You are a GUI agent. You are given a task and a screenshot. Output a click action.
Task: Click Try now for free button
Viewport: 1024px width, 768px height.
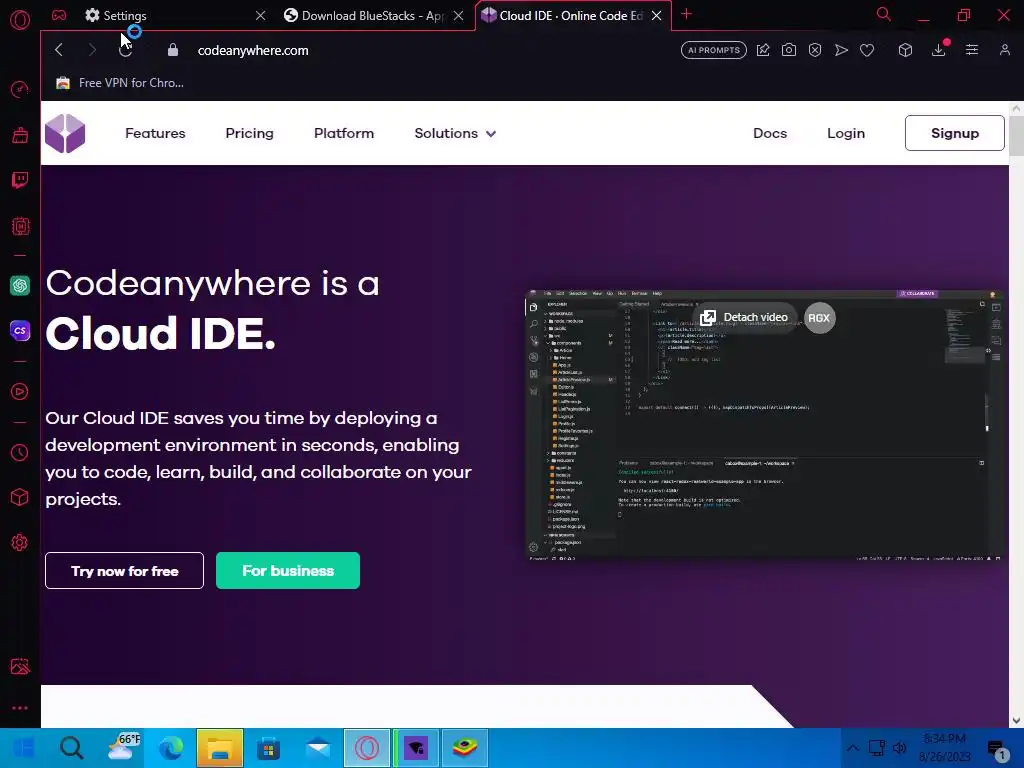[x=125, y=571]
